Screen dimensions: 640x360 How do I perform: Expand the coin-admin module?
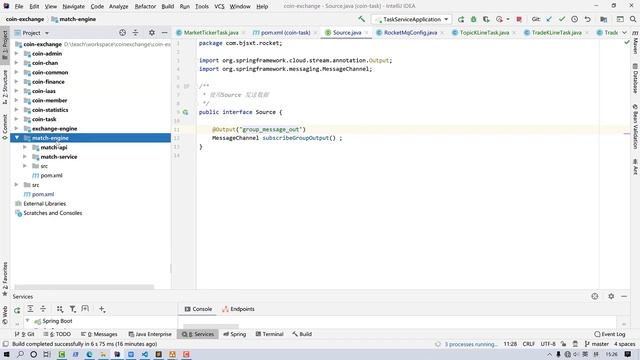pyautogui.click(x=17, y=53)
